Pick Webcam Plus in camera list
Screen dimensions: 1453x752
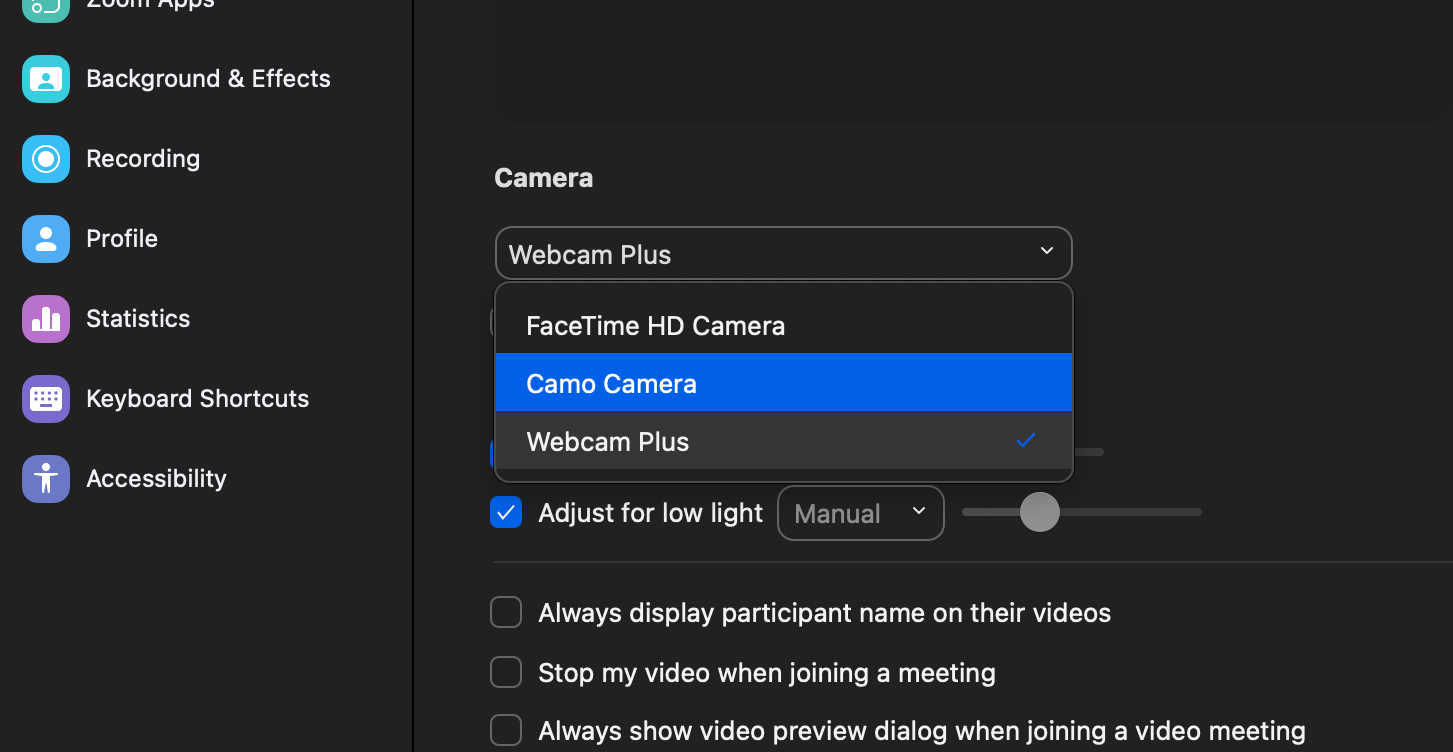608,442
